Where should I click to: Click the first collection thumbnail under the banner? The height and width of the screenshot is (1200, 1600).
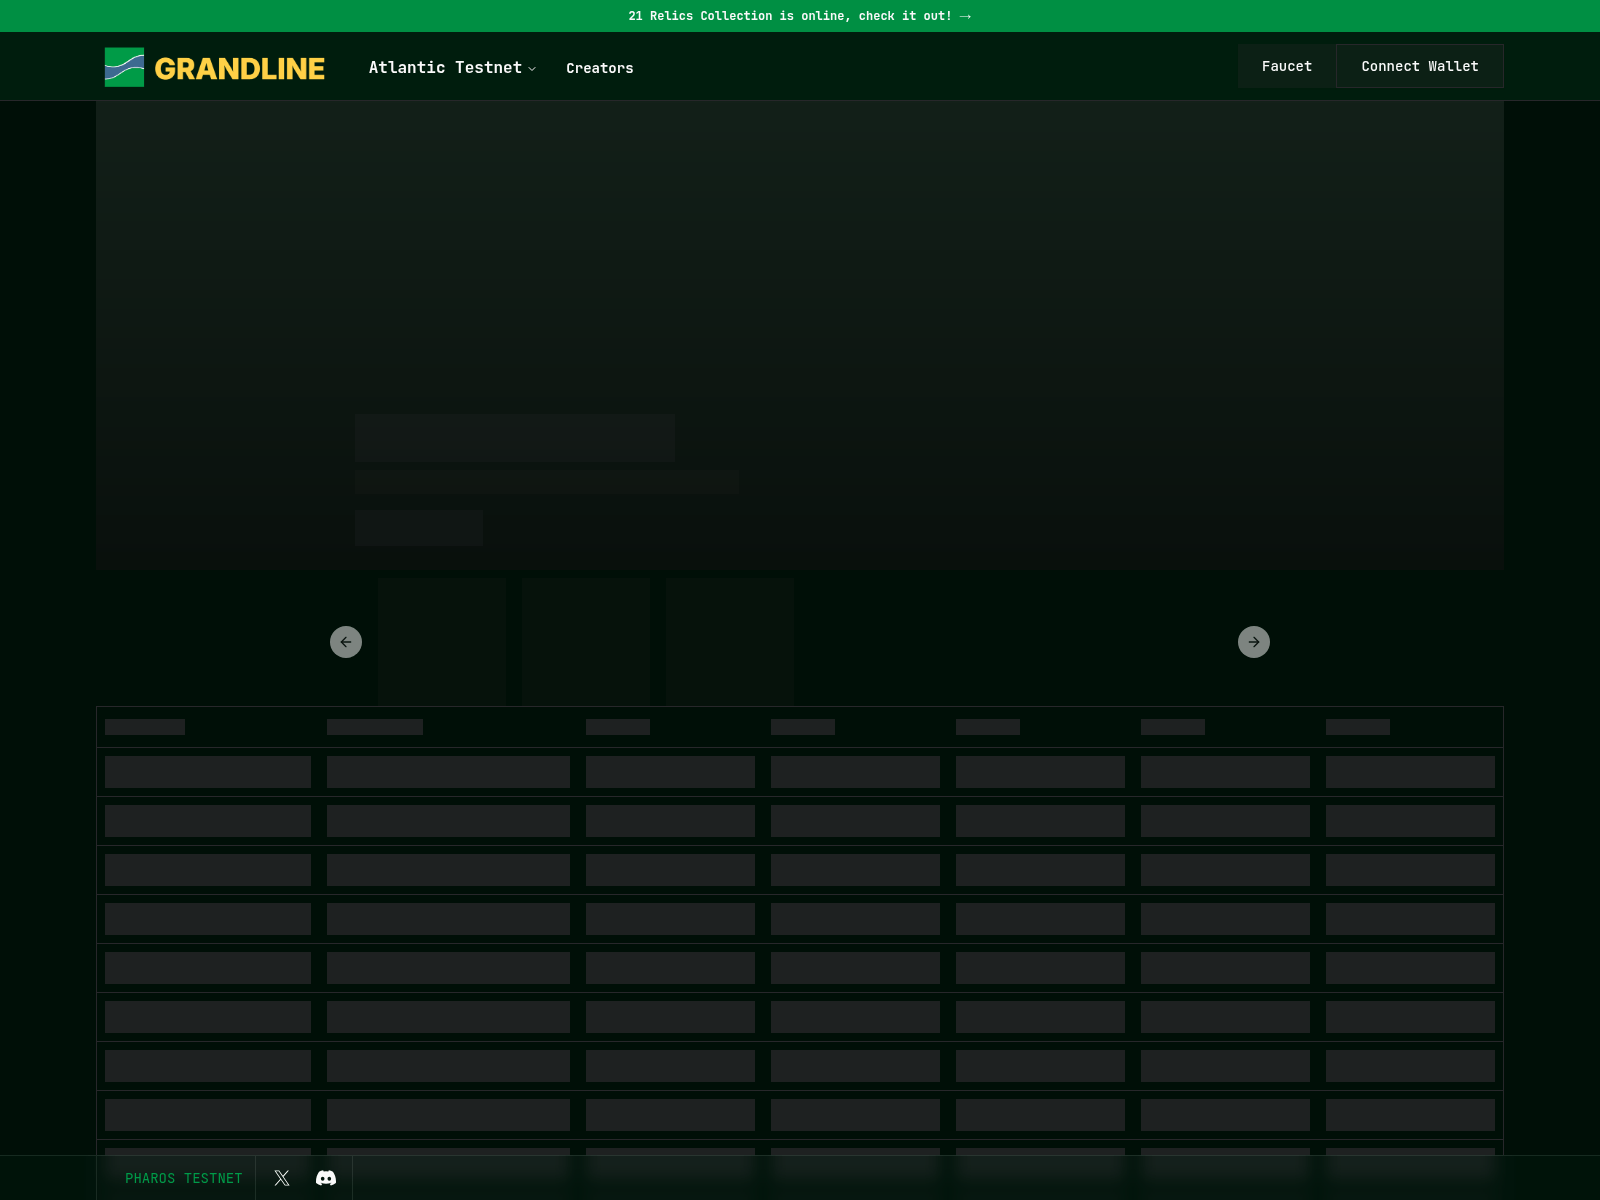pyautogui.click(x=441, y=642)
